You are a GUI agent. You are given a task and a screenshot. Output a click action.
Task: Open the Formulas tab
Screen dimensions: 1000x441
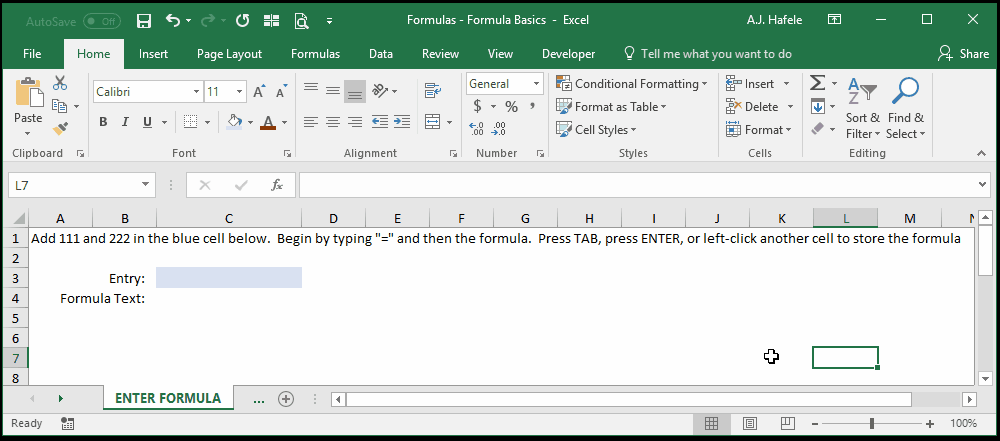316,54
